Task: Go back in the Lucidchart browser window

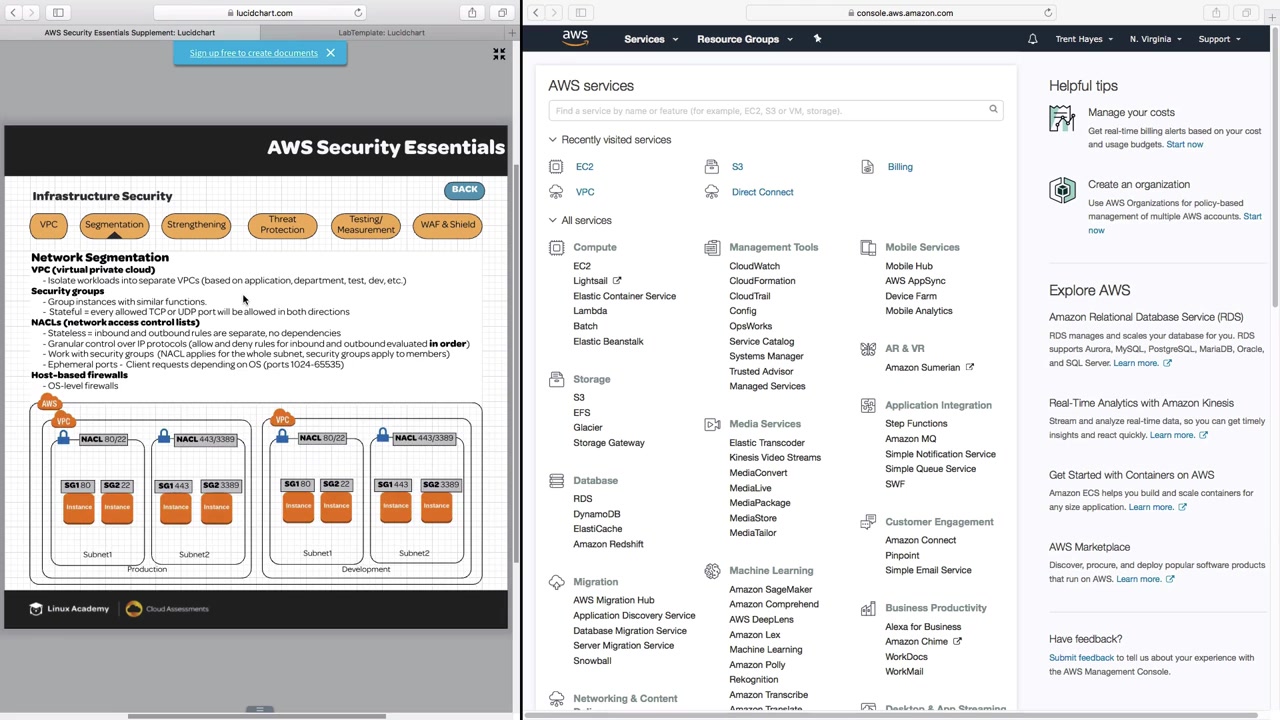Action: [x=13, y=13]
